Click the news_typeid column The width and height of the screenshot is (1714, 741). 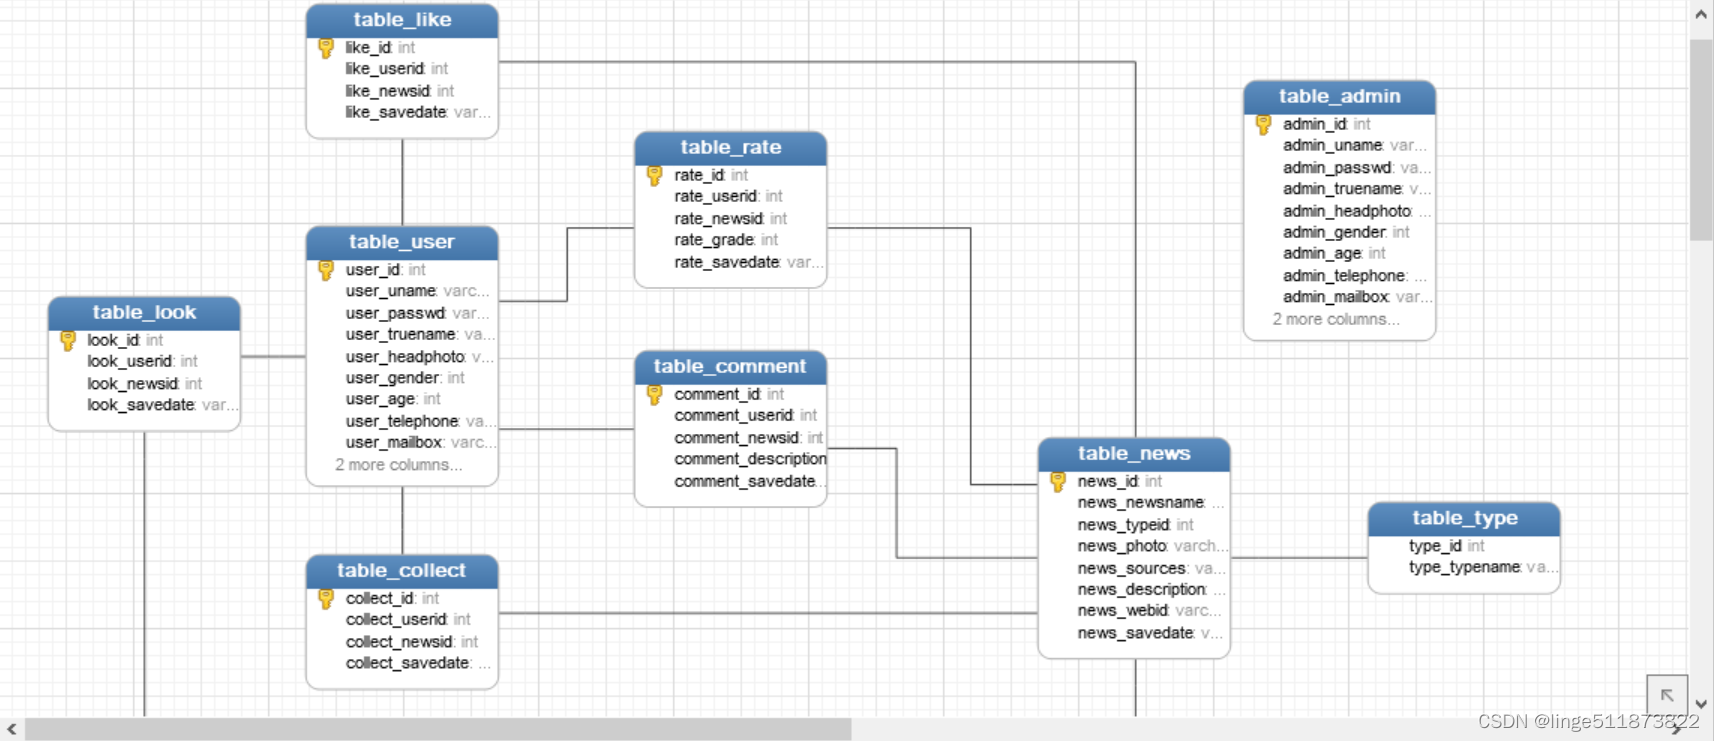click(x=1135, y=525)
